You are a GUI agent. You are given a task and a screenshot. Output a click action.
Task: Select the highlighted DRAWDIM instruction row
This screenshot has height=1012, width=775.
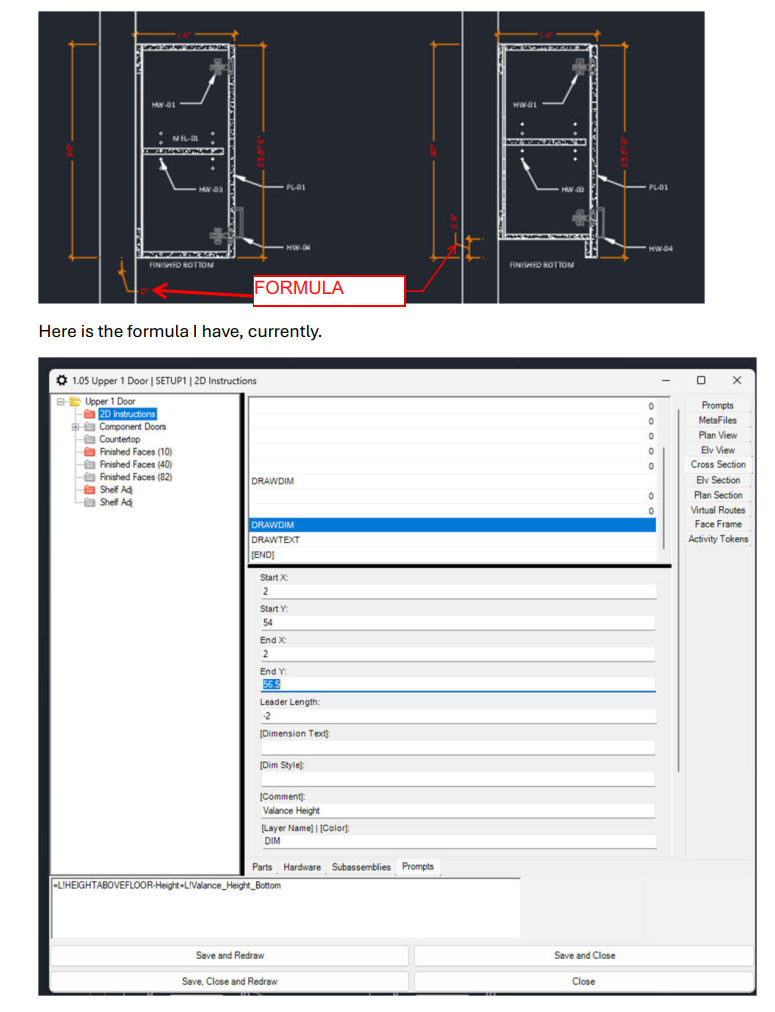(452, 525)
